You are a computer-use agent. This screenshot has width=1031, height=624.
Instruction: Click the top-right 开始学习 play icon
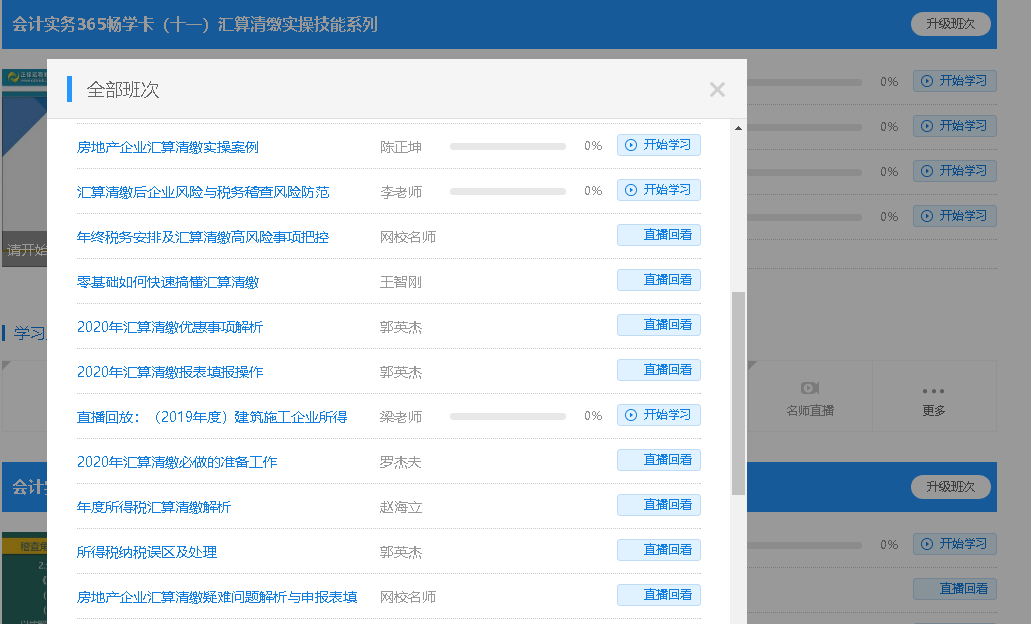tap(925, 81)
